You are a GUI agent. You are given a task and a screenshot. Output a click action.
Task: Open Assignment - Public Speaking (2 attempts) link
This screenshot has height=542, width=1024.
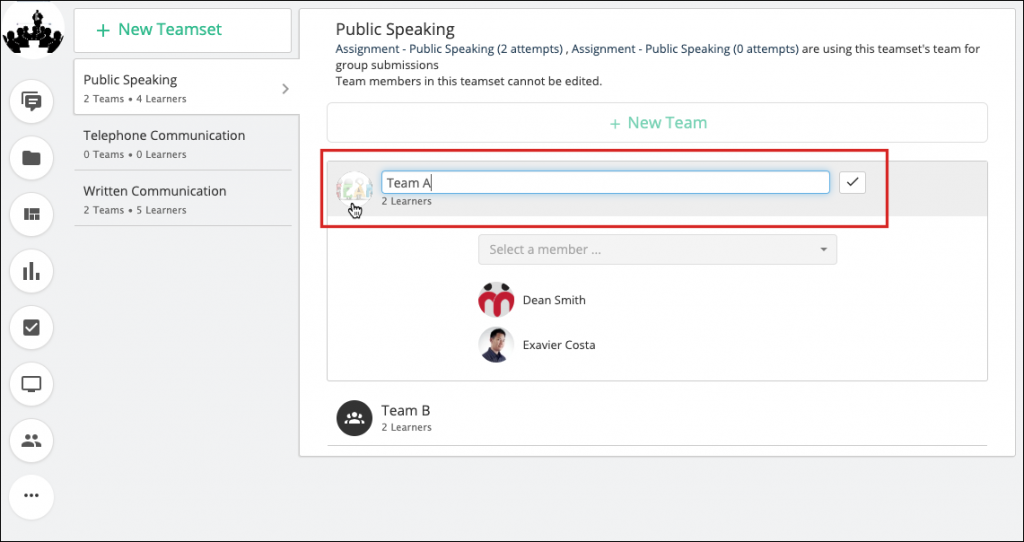pos(449,48)
